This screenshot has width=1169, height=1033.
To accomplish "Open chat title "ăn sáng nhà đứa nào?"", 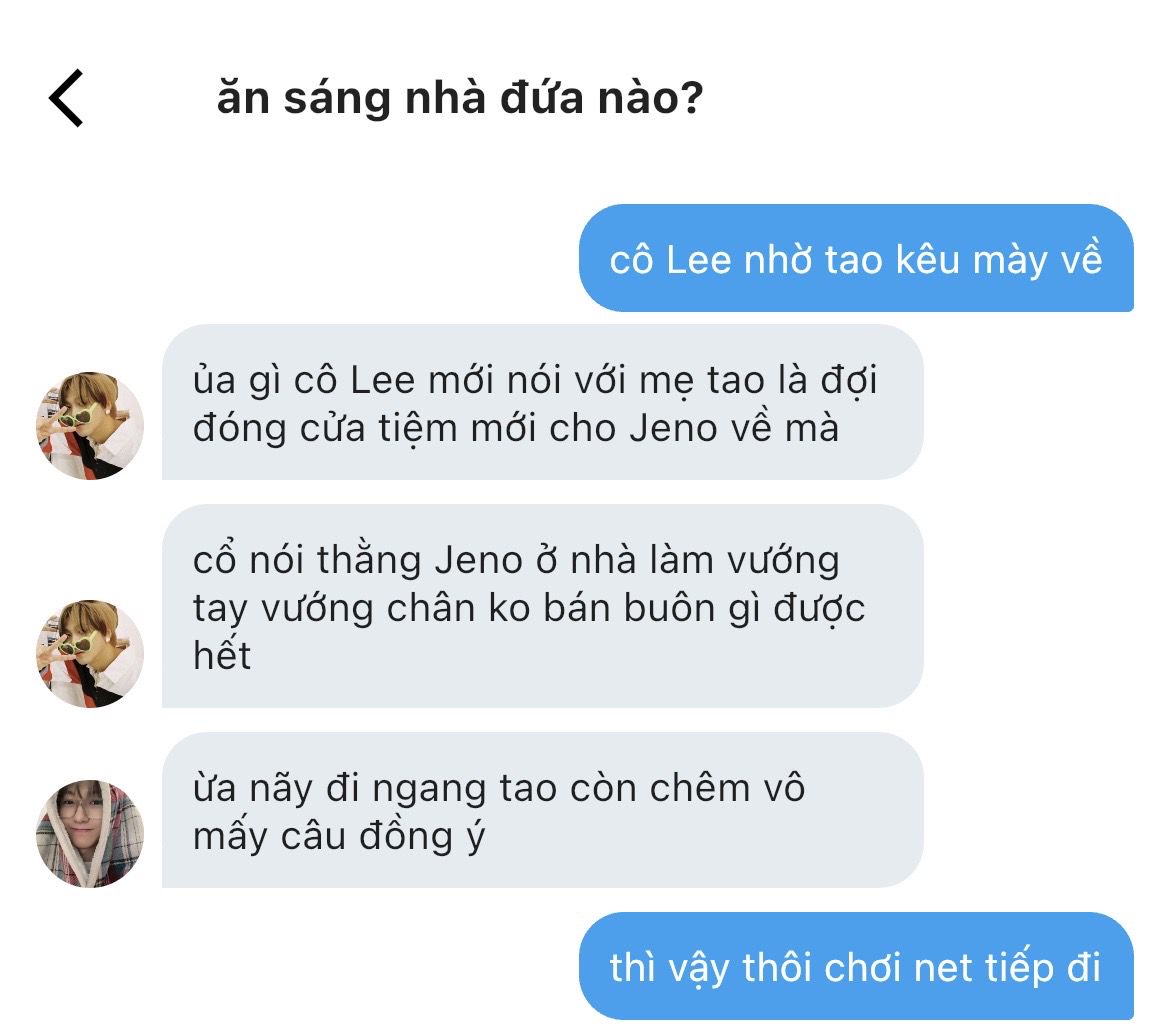I will point(459,99).
